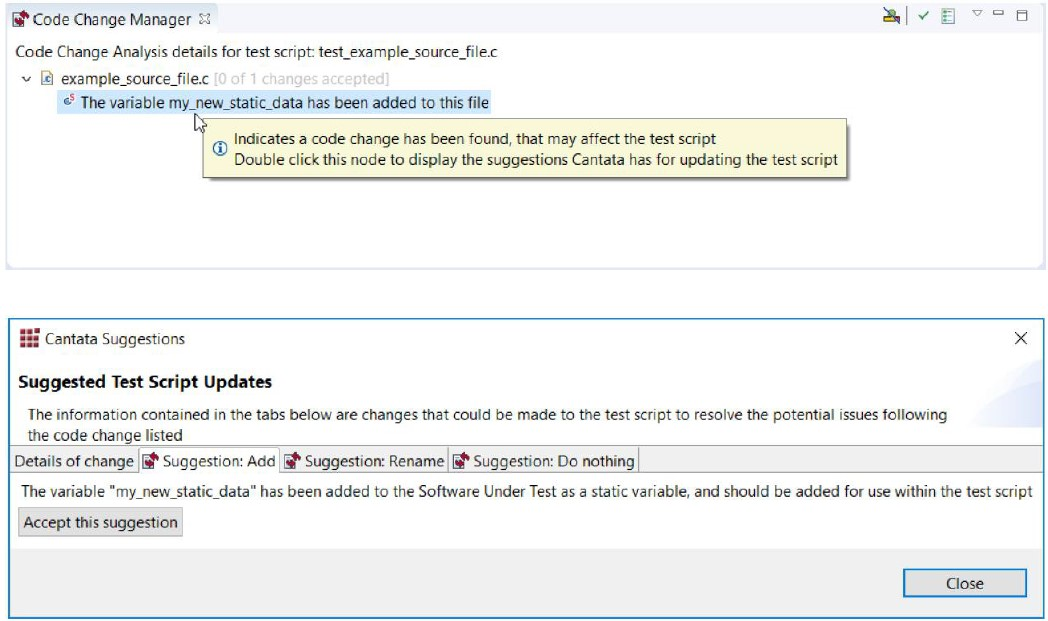This screenshot has height=621, width=1048.
Task: Click the suggestion description about my_new_static_data static variable
Action: 527,491
